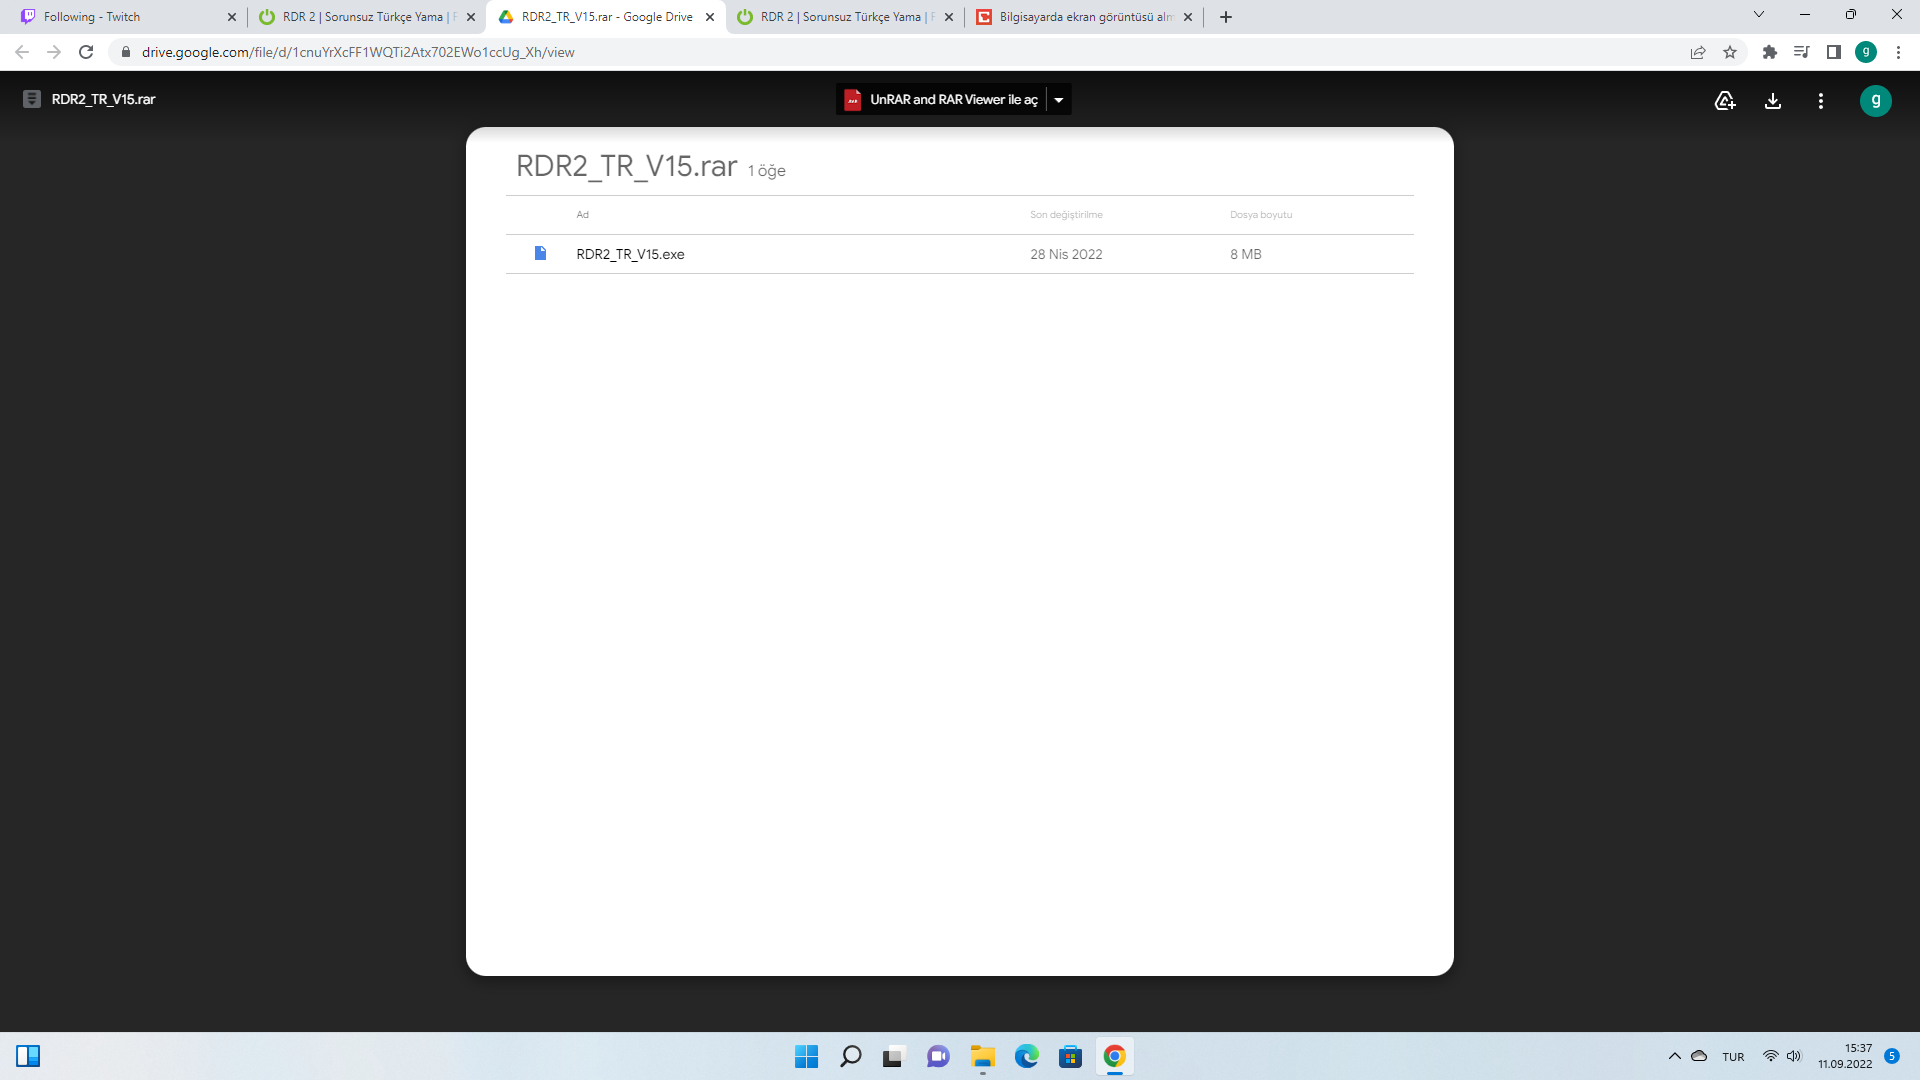Expand the open-with apps dropdown arrow
The height and width of the screenshot is (1080, 1920).
pos(1059,100)
